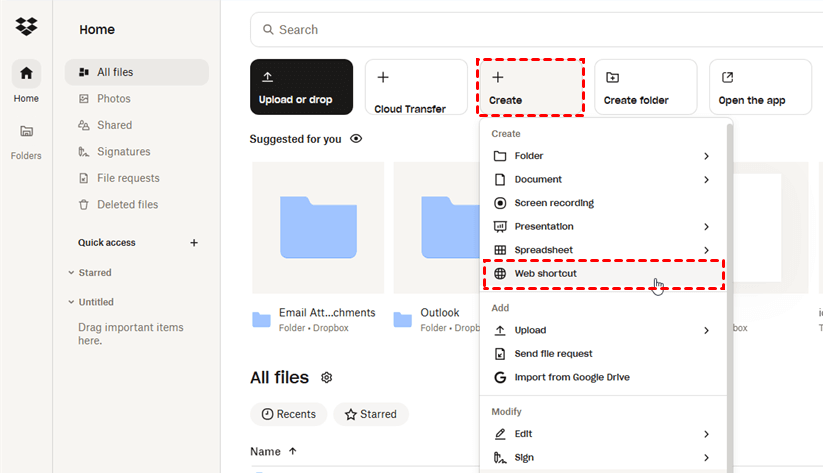The width and height of the screenshot is (823, 473).
Task: Collapse the Untitled section in sidebar
Action: coord(71,302)
